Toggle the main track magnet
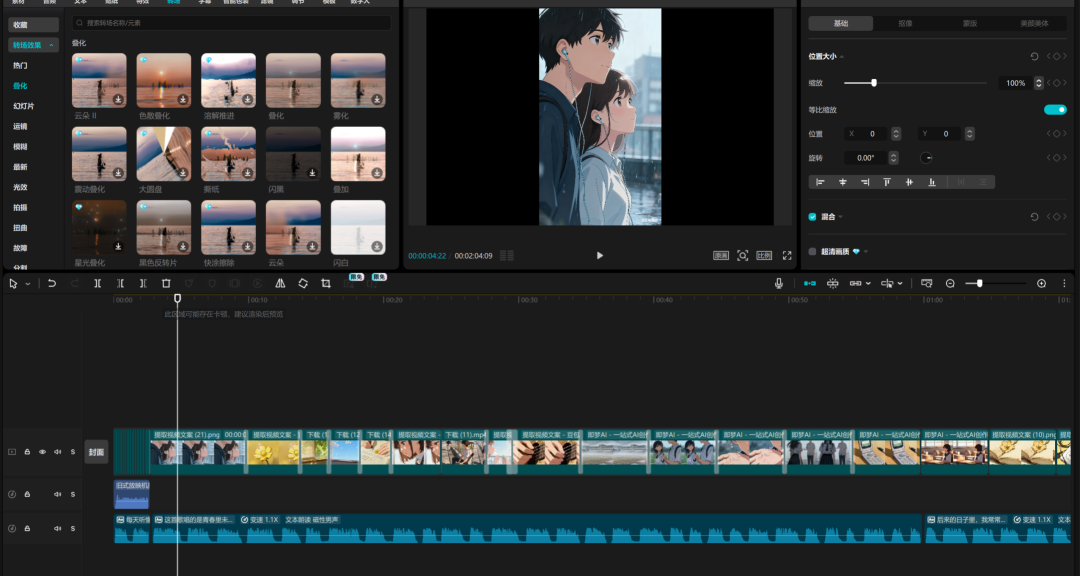Viewport: 1080px width, 576px height. [x=810, y=283]
